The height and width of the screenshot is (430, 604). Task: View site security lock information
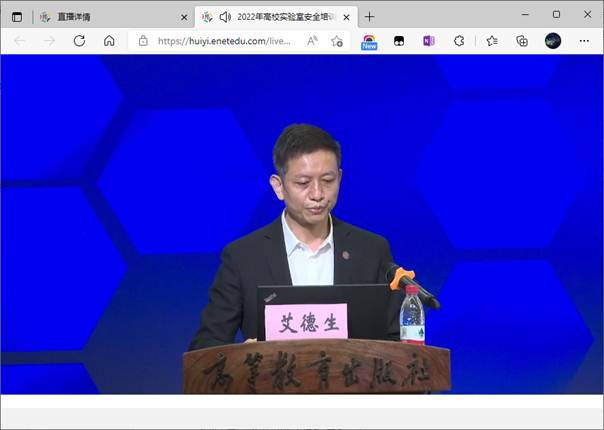[143, 41]
